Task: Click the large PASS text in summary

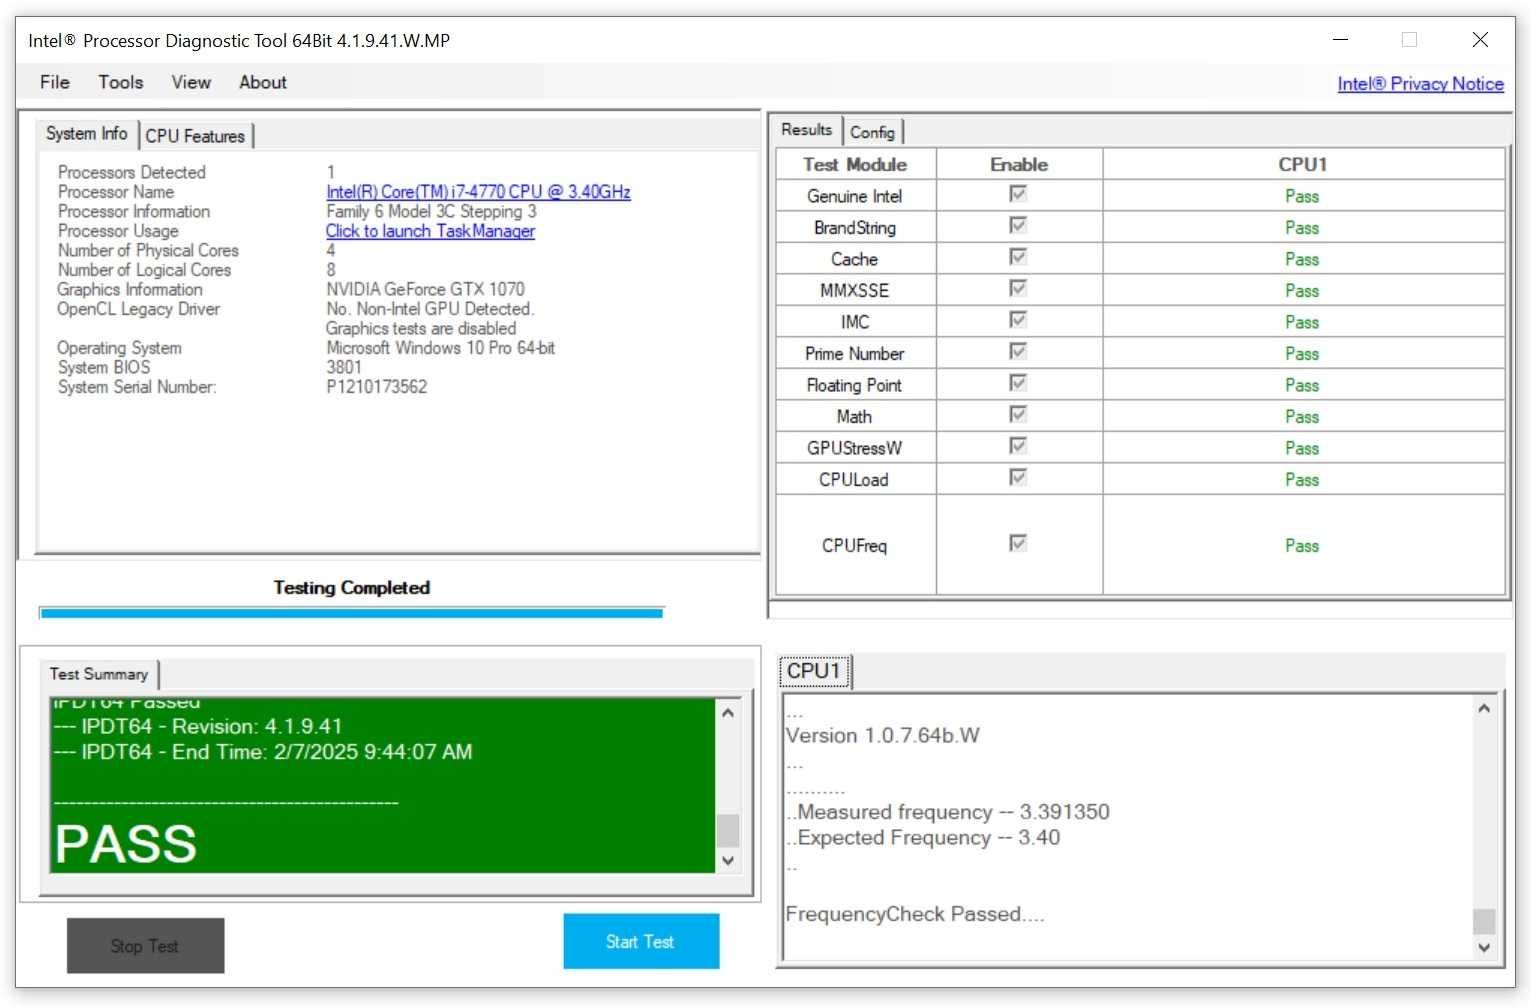Action: point(126,844)
